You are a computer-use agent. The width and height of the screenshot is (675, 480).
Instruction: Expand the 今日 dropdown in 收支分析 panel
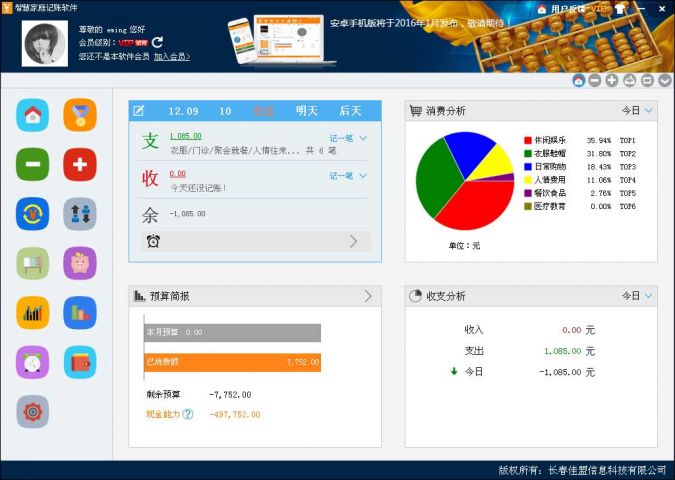coord(637,296)
